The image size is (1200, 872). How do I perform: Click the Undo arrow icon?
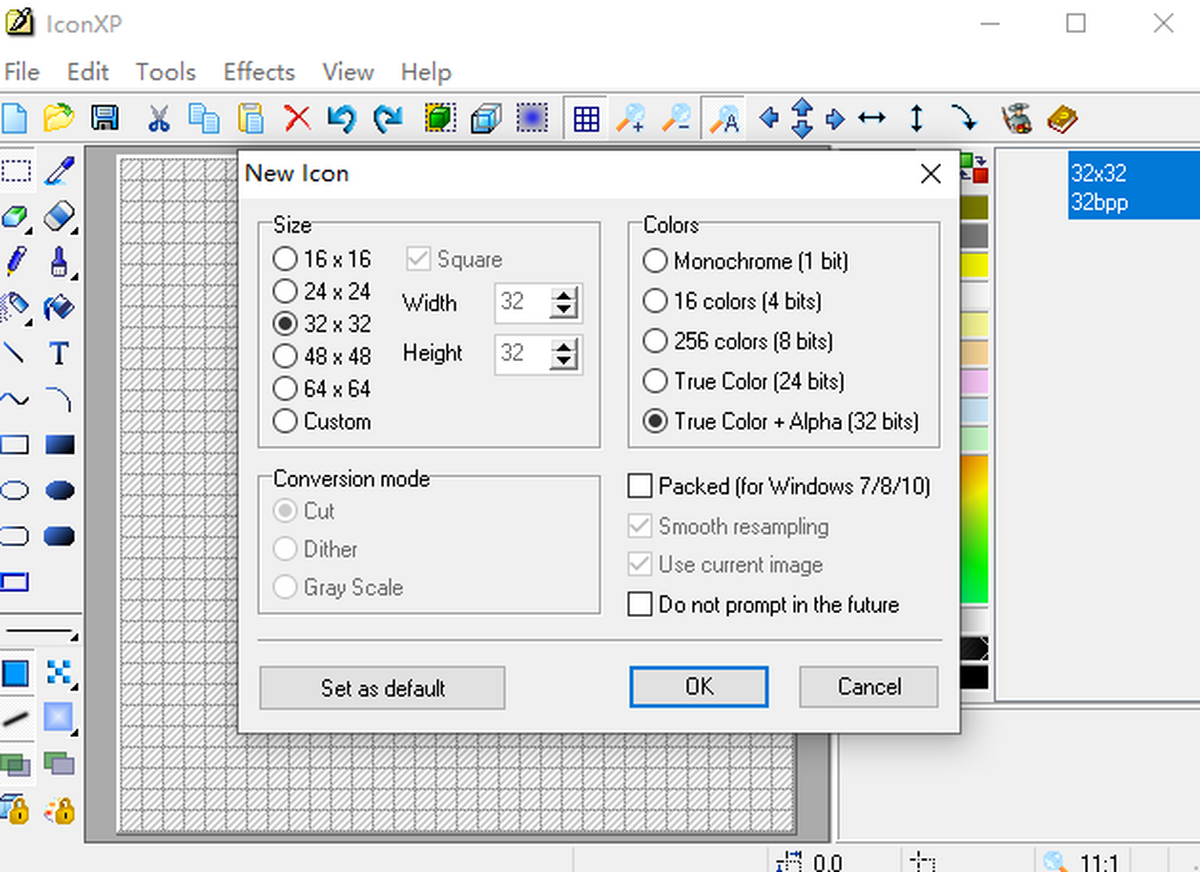pos(341,119)
